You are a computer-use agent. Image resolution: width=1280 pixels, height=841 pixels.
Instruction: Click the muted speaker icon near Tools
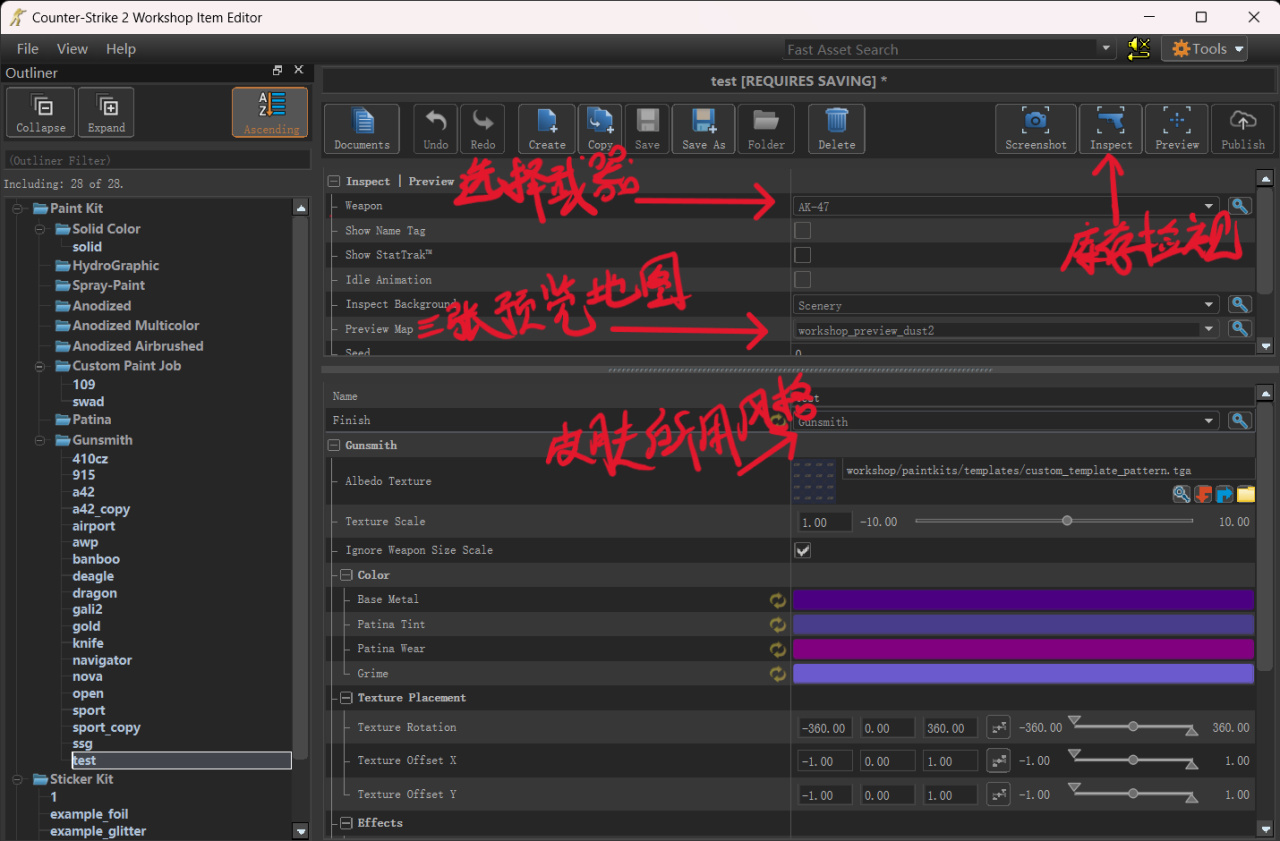coord(1138,49)
